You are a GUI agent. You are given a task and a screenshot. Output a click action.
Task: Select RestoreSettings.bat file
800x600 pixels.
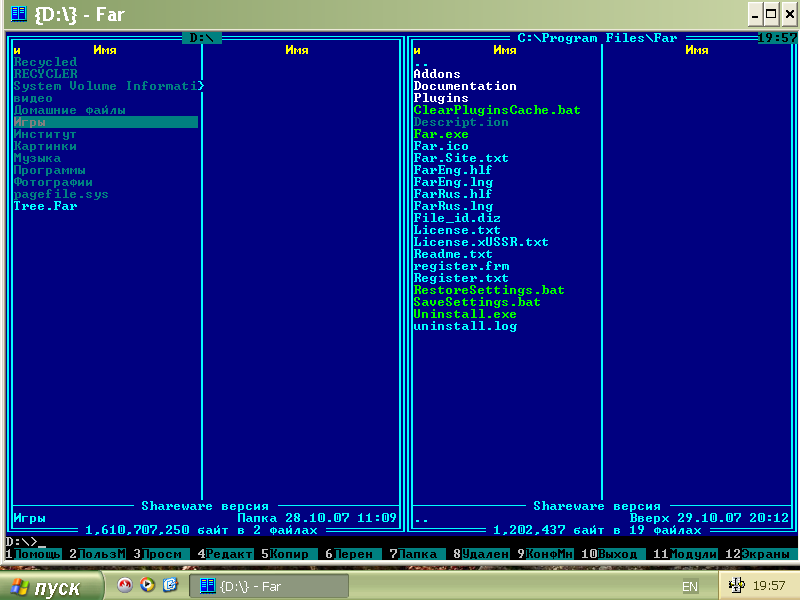[x=489, y=290]
